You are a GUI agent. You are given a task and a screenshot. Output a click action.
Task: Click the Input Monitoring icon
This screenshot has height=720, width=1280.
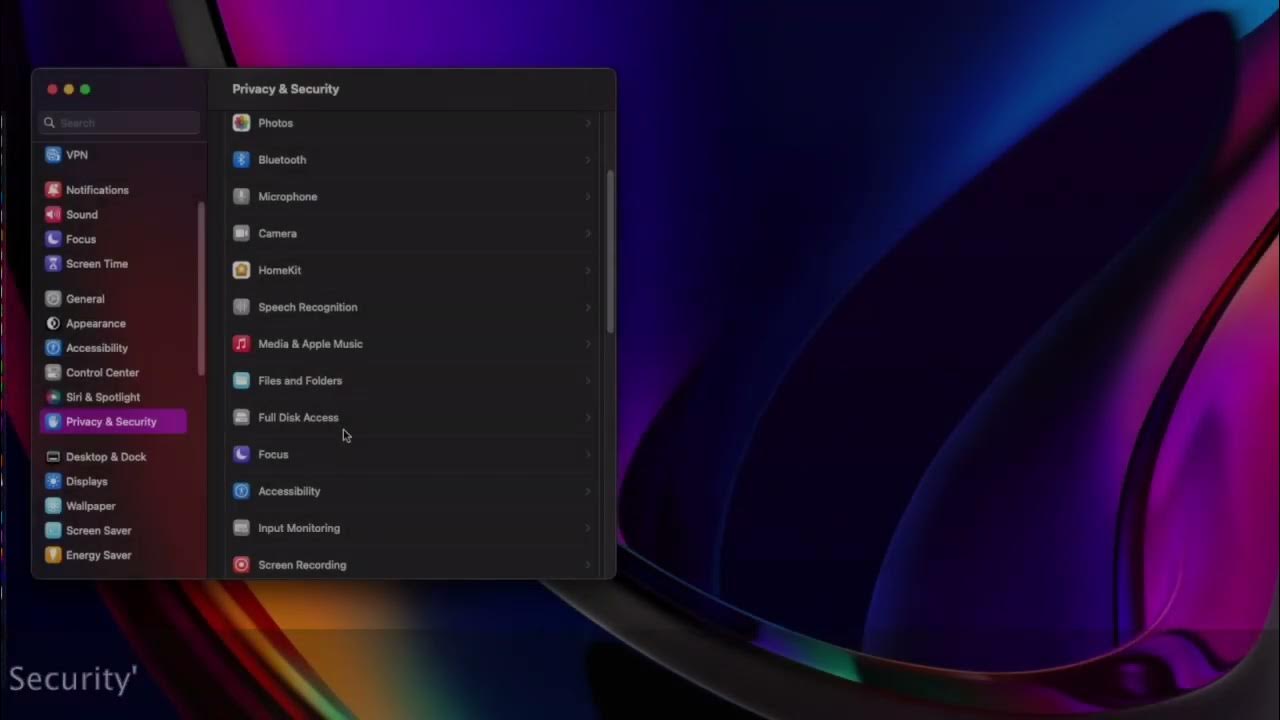point(241,528)
